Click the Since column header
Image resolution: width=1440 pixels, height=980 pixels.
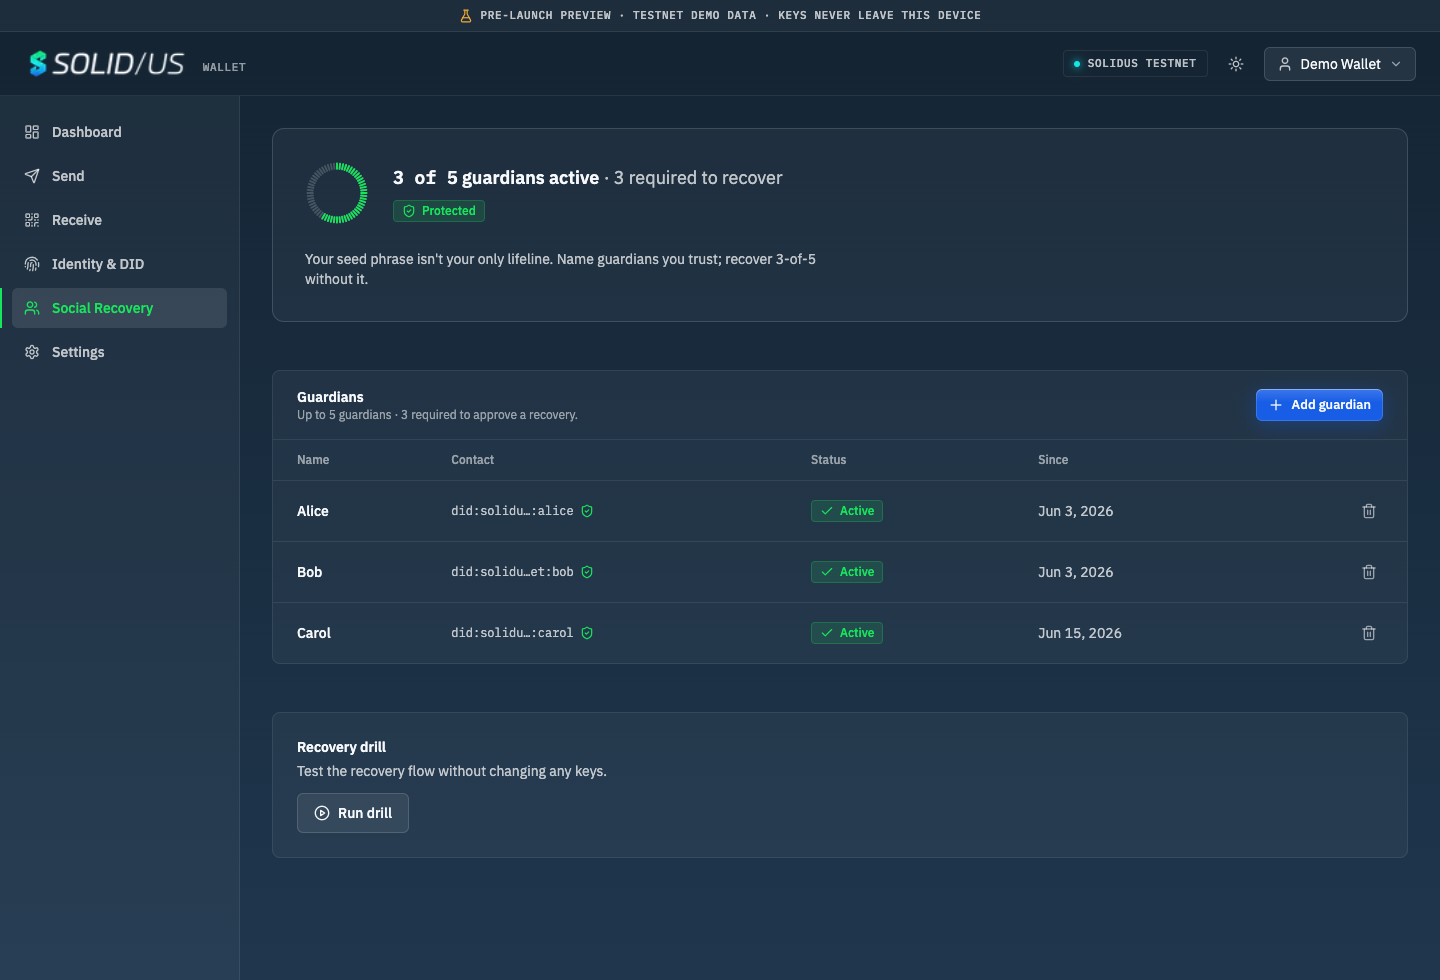pyautogui.click(x=1053, y=460)
